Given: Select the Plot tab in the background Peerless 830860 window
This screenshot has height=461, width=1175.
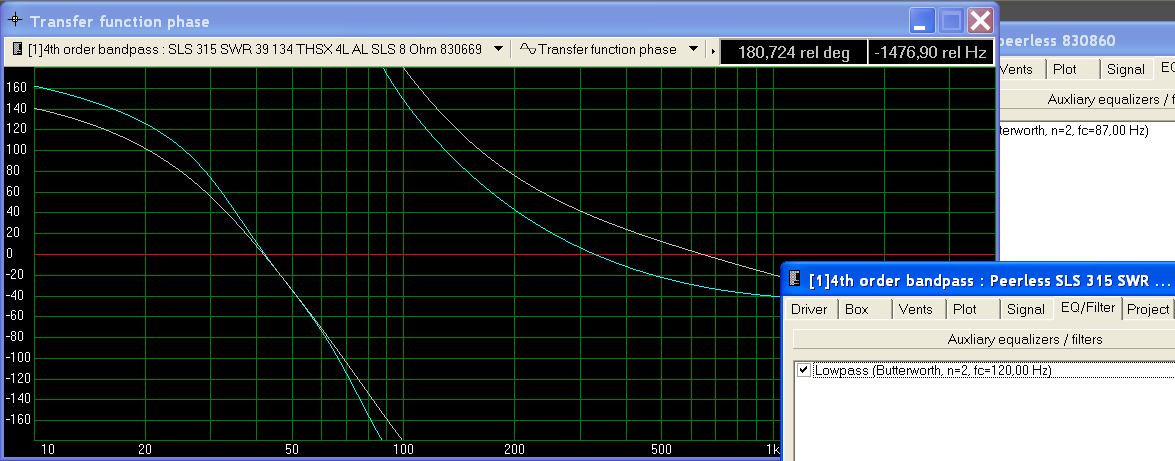Looking at the screenshot, I should [1072, 69].
